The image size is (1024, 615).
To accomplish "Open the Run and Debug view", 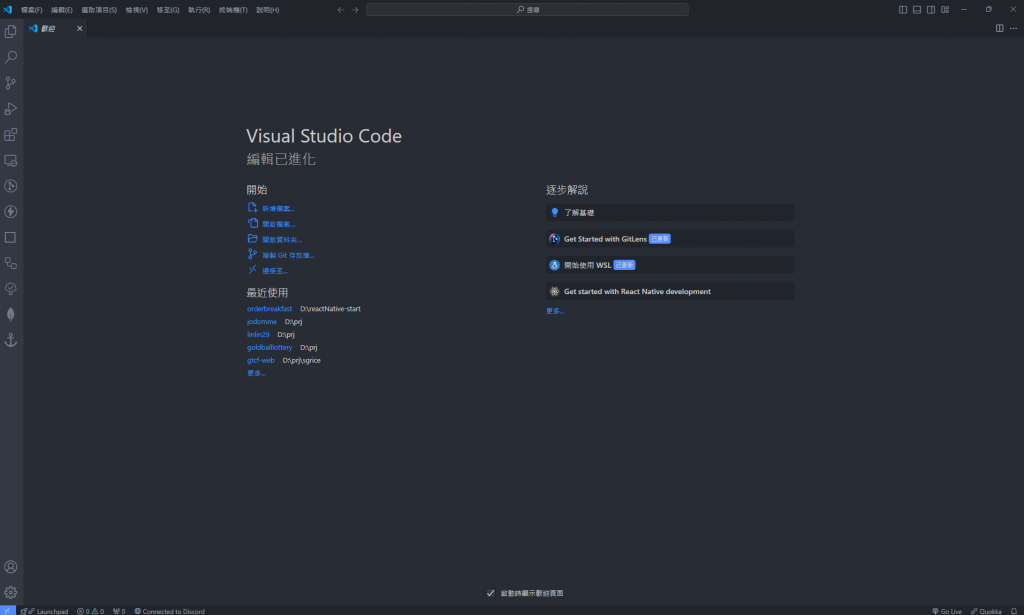I will click(x=10, y=108).
